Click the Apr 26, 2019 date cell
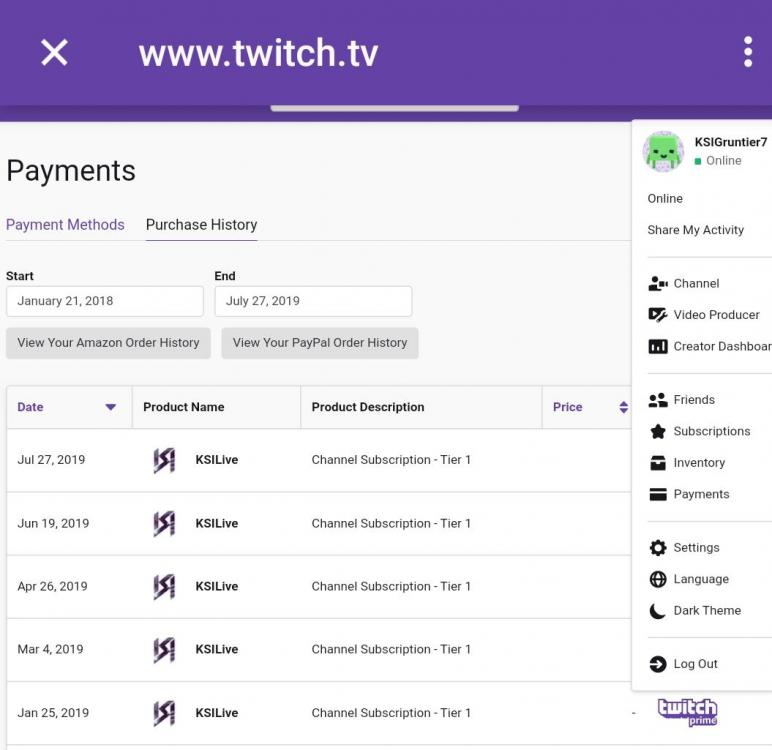The height and width of the screenshot is (750, 772). coord(52,587)
